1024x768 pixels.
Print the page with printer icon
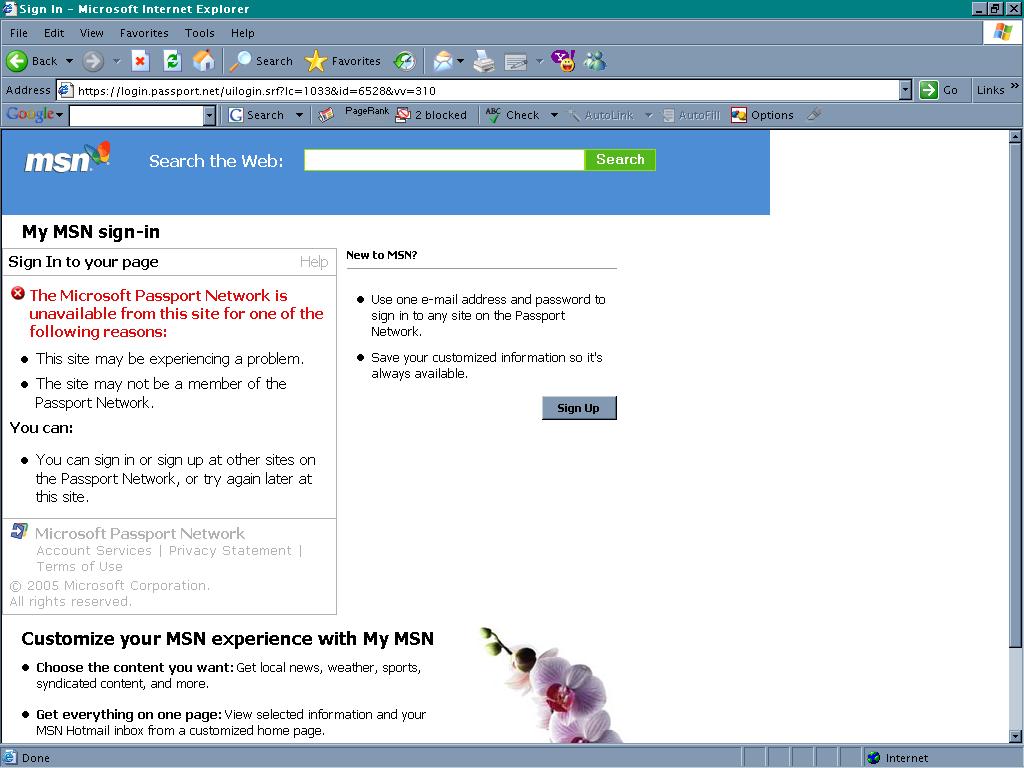pyautogui.click(x=484, y=61)
